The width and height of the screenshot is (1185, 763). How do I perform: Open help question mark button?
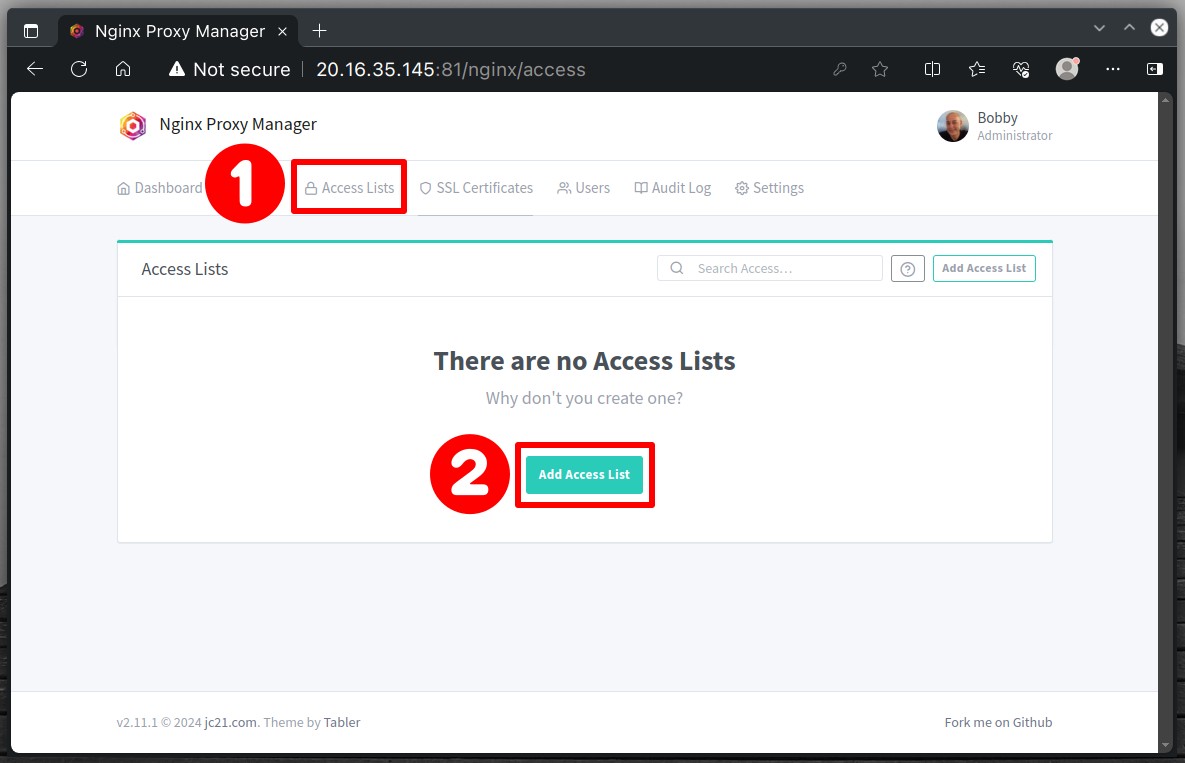908,269
